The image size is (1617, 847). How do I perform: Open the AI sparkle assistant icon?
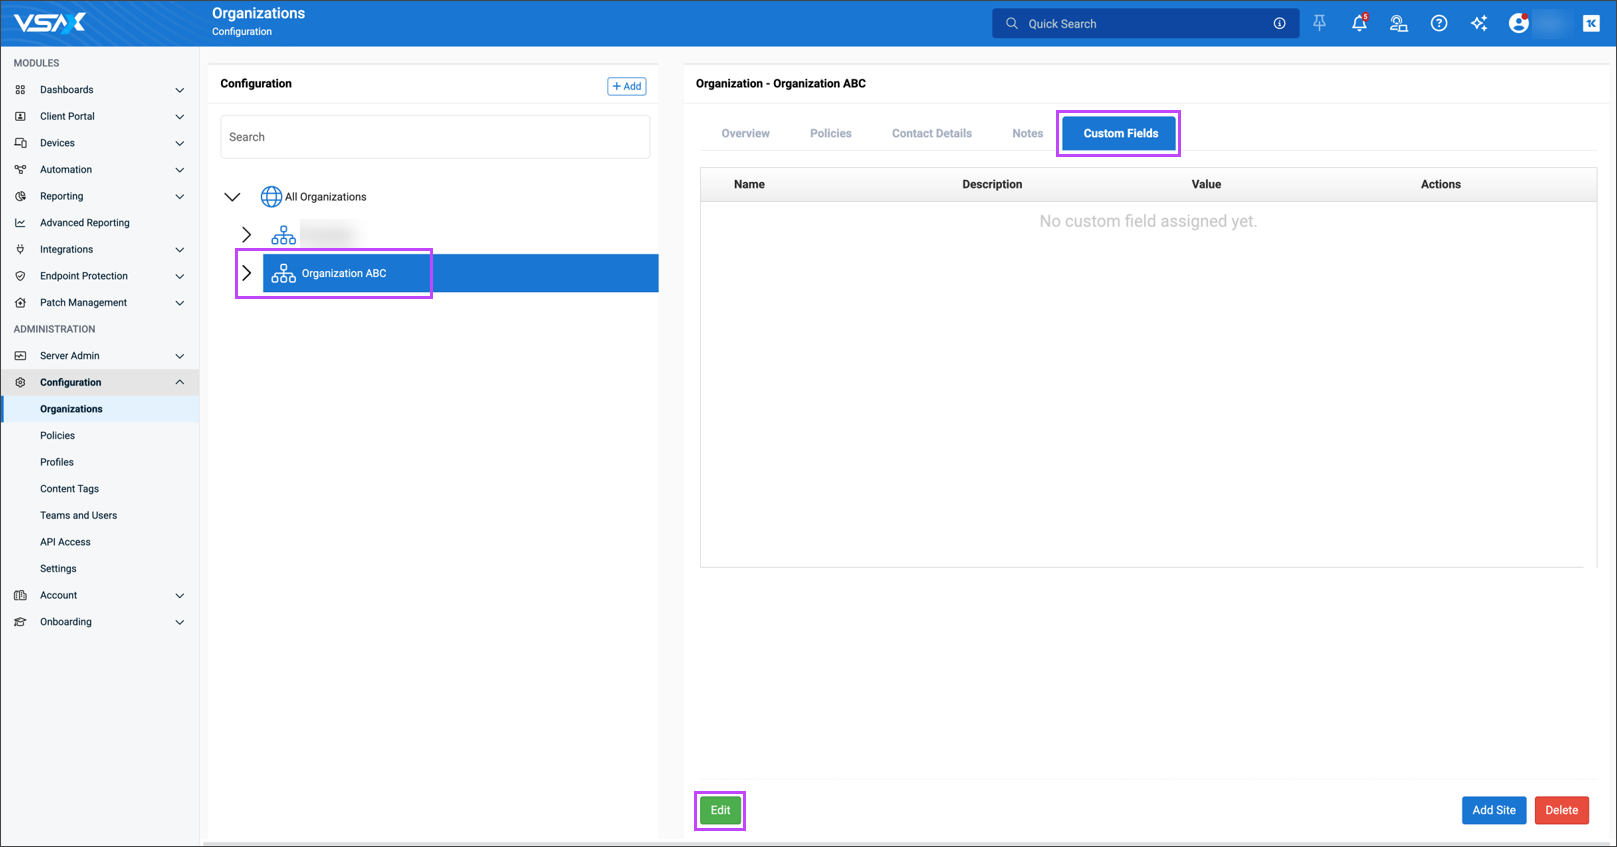(x=1478, y=24)
